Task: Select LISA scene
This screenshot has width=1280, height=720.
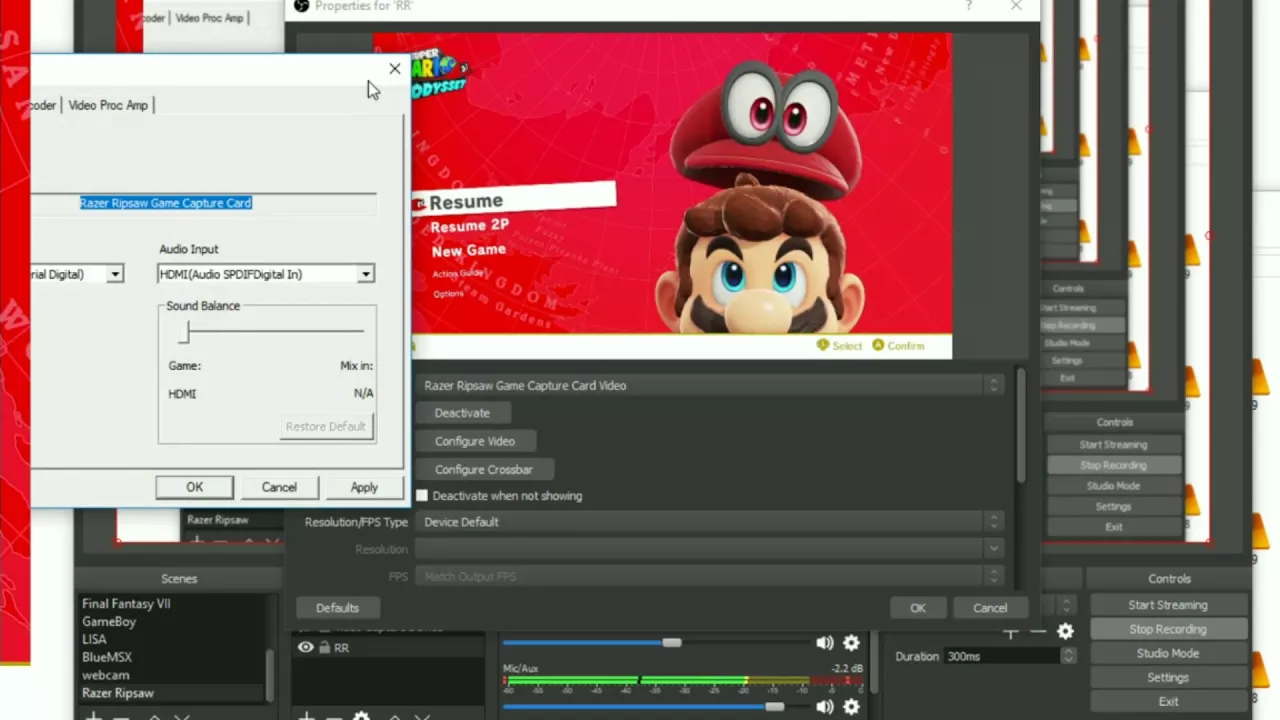Action: click(x=94, y=640)
